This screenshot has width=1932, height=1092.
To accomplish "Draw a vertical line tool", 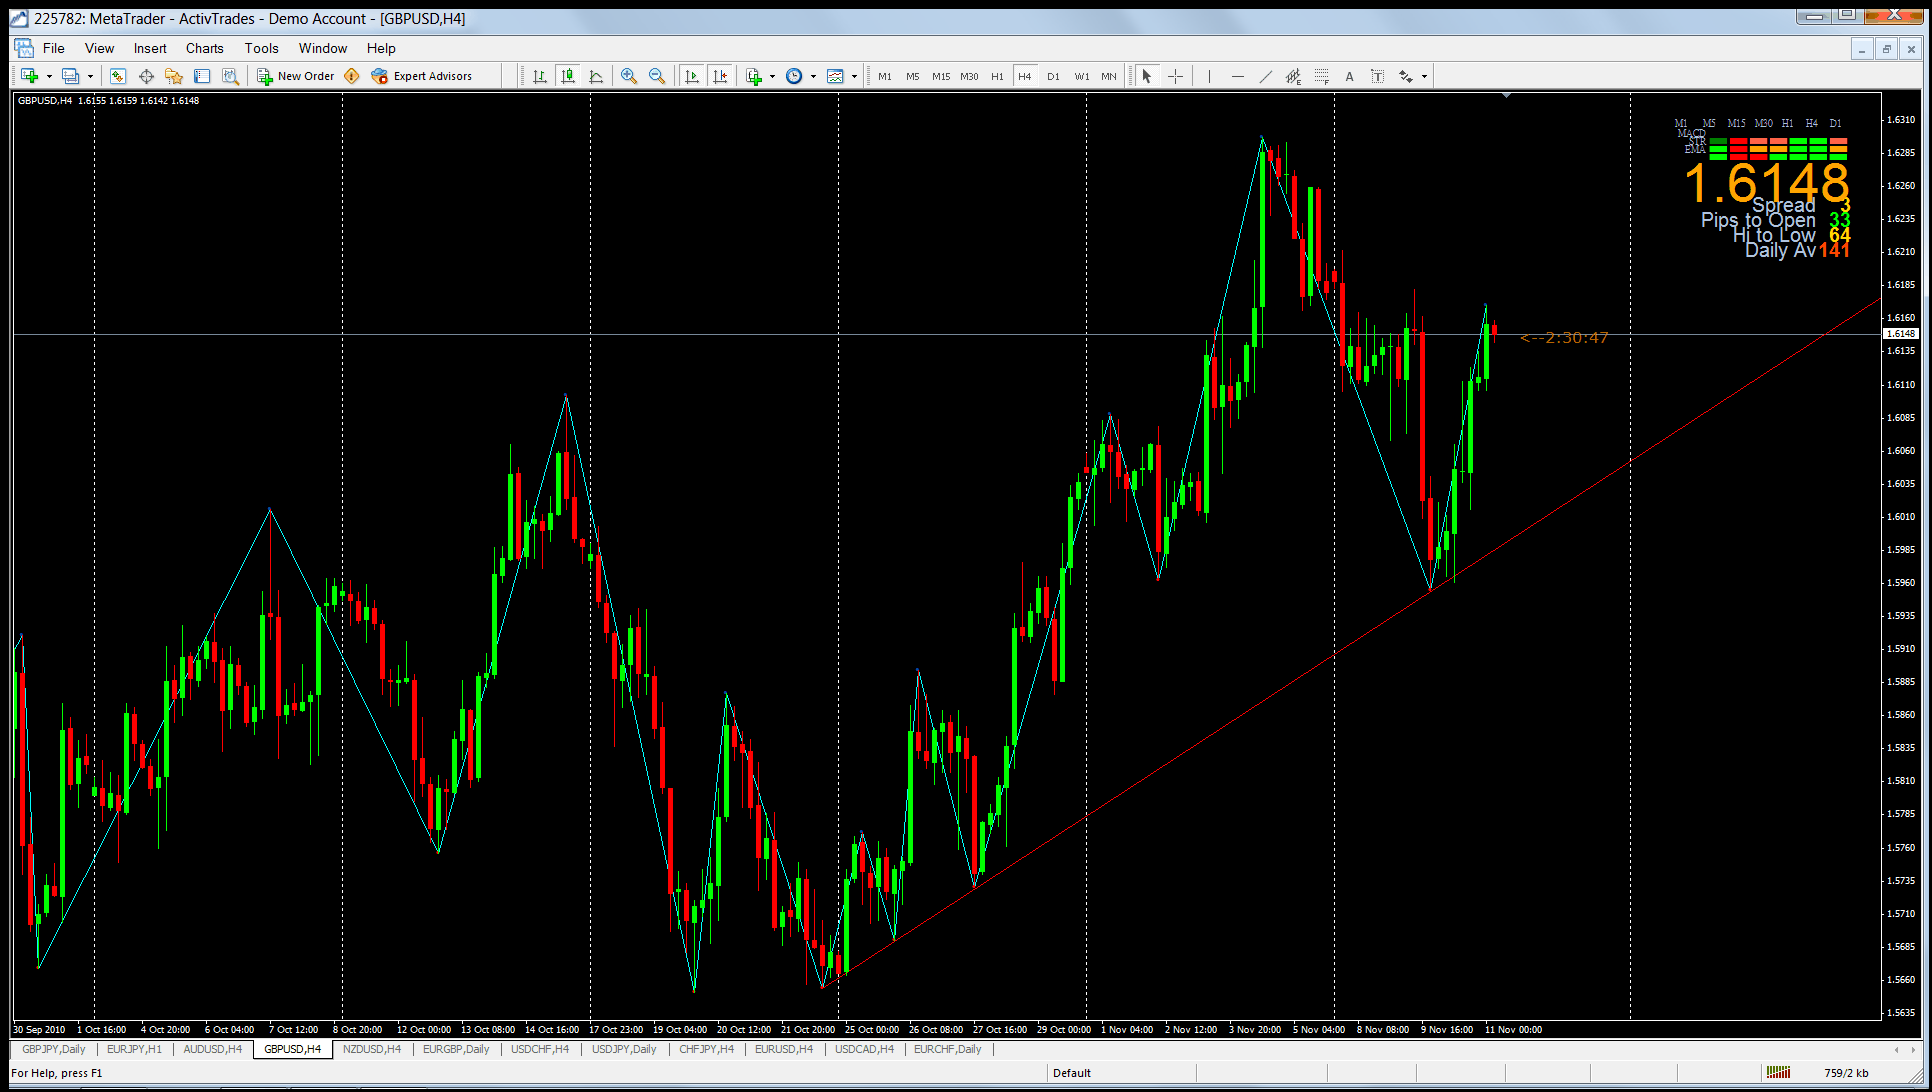I will 1209,76.
